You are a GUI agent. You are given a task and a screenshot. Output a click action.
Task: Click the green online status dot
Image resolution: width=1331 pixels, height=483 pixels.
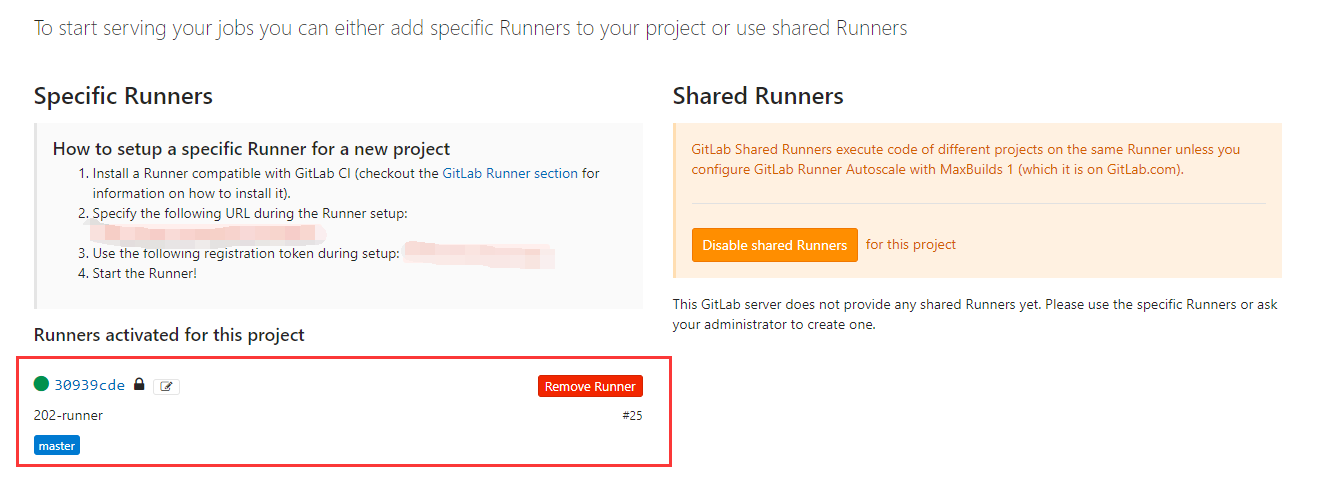tap(41, 384)
